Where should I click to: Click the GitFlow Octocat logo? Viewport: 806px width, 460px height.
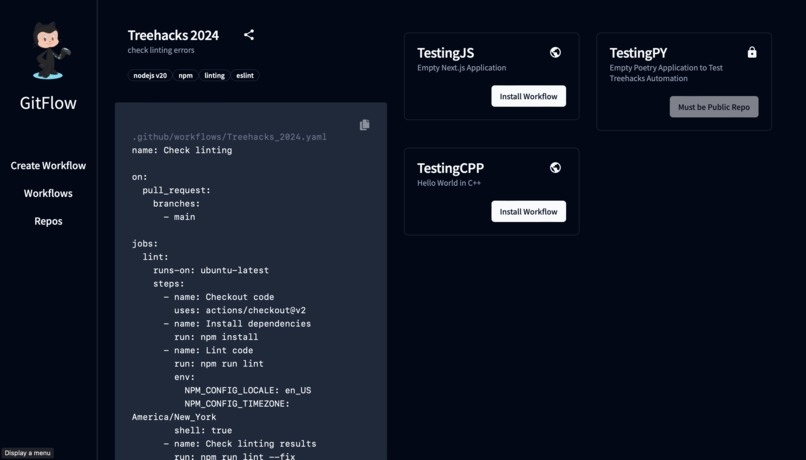pos(50,51)
